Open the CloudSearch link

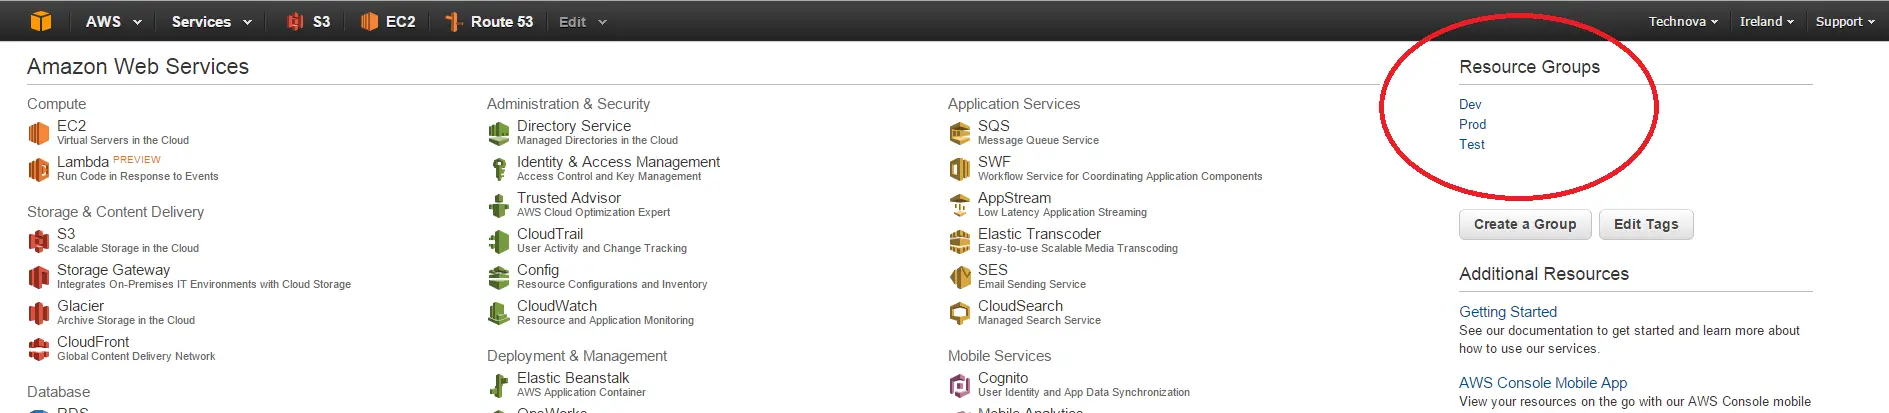(x=1020, y=305)
